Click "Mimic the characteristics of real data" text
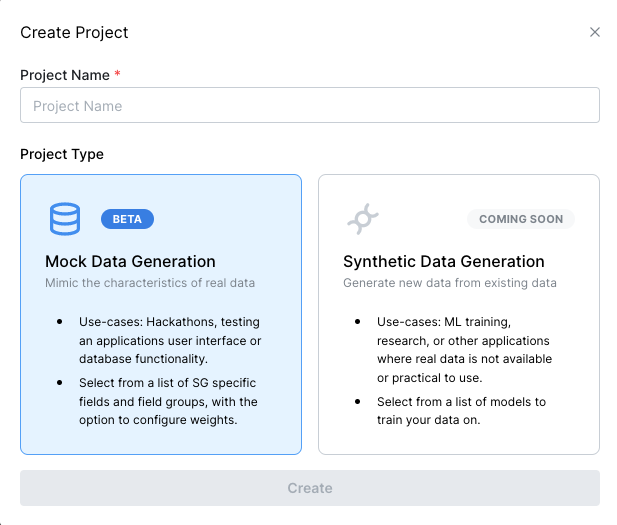Image resolution: width=617 pixels, height=525 pixels. [150, 283]
